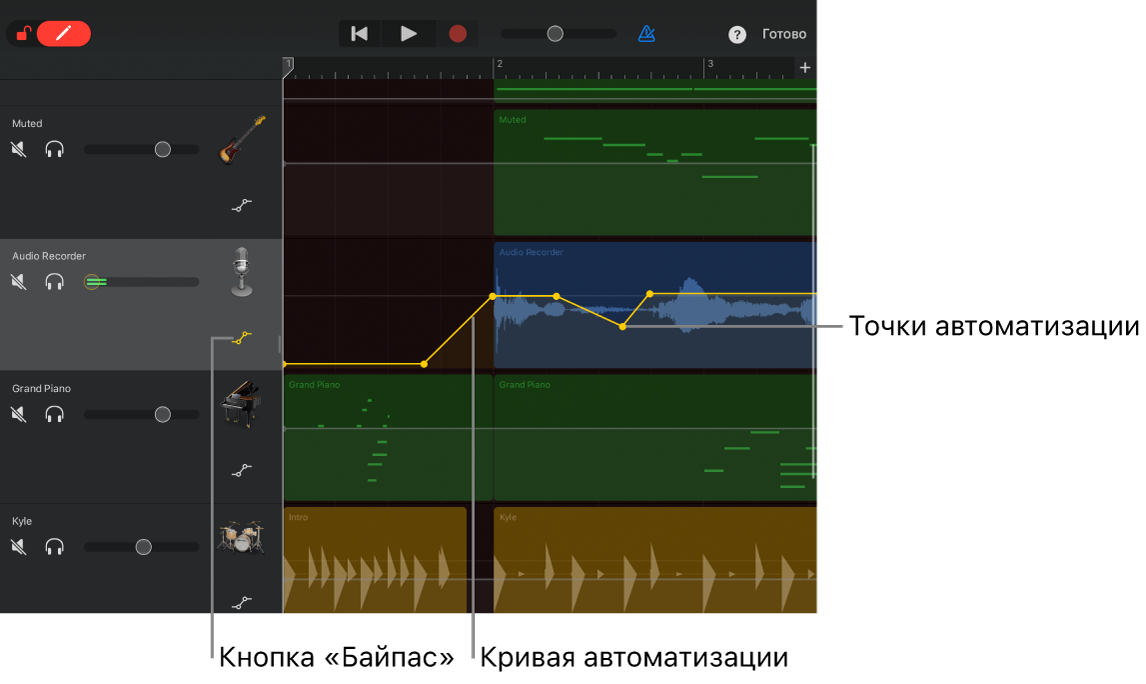This screenshot has width=1146, height=684.
Task: Toggle bypass automation on Grand Piano
Action: 242,470
